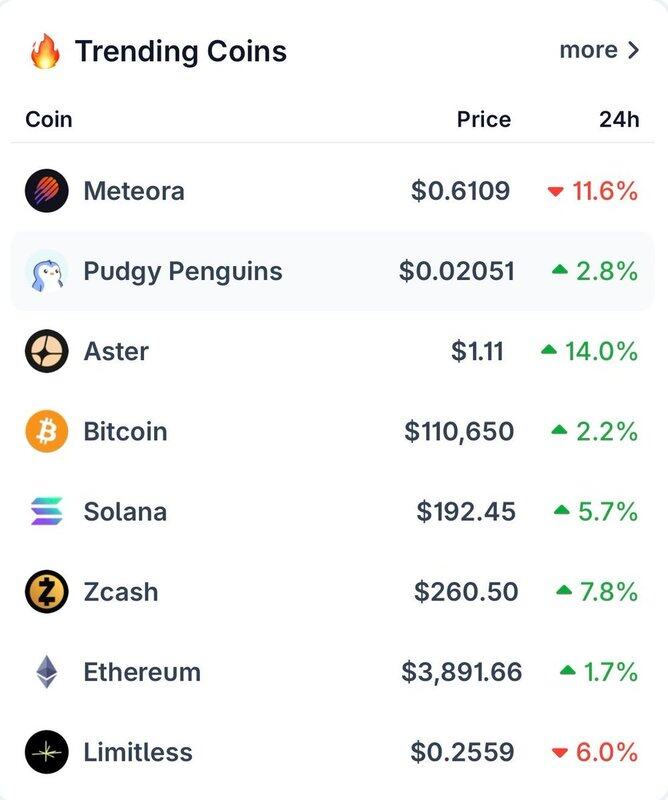Viewport: 668px width, 800px height.
Task: Click the Zcash coin logo
Action: 46,592
